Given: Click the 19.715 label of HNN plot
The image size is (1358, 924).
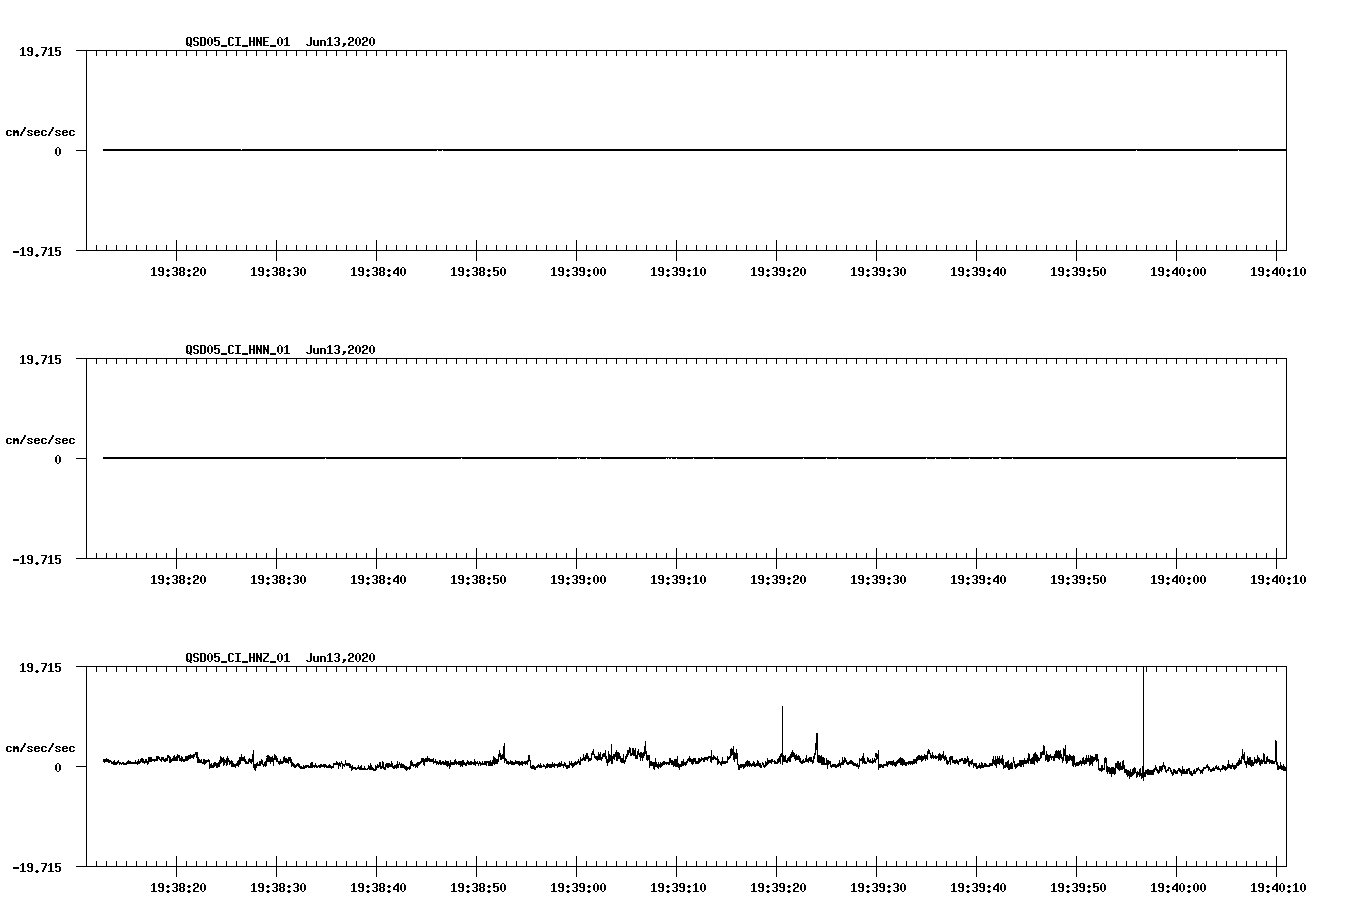Looking at the screenshot, I should tap(40, 359).
